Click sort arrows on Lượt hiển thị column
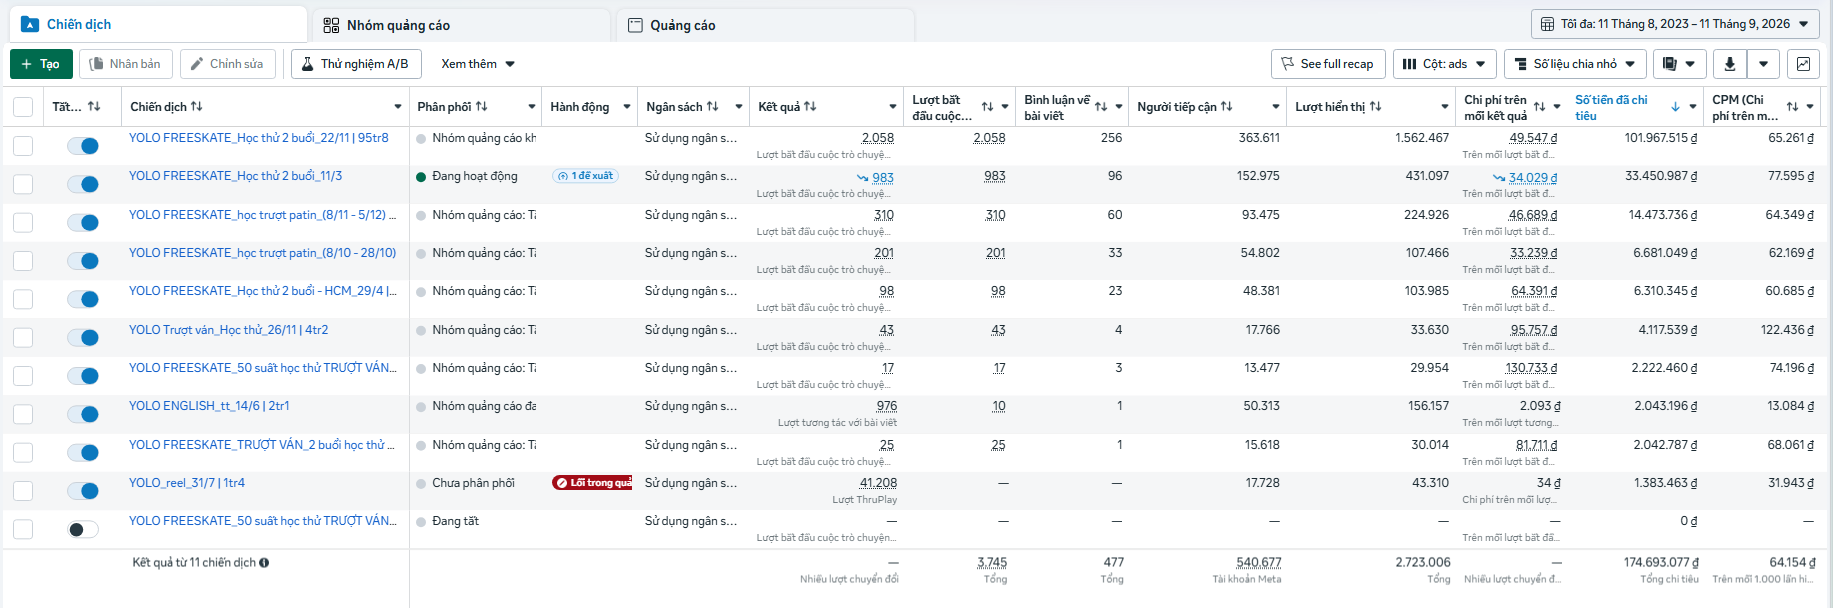 point(1375,106)
